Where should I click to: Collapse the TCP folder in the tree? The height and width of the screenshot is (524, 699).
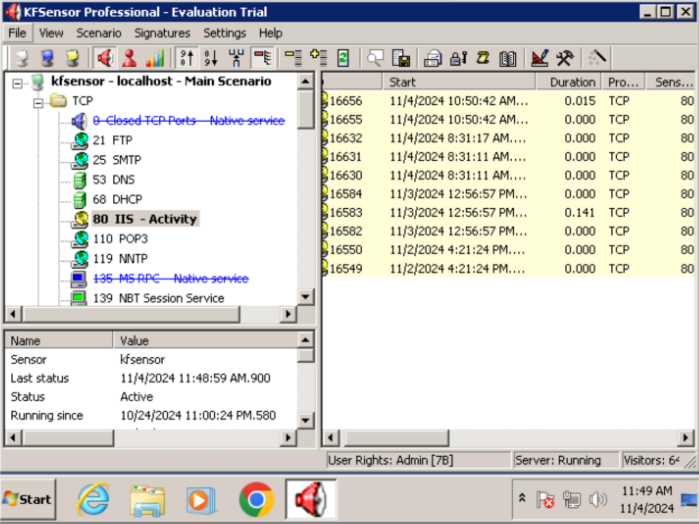(37, 101)
